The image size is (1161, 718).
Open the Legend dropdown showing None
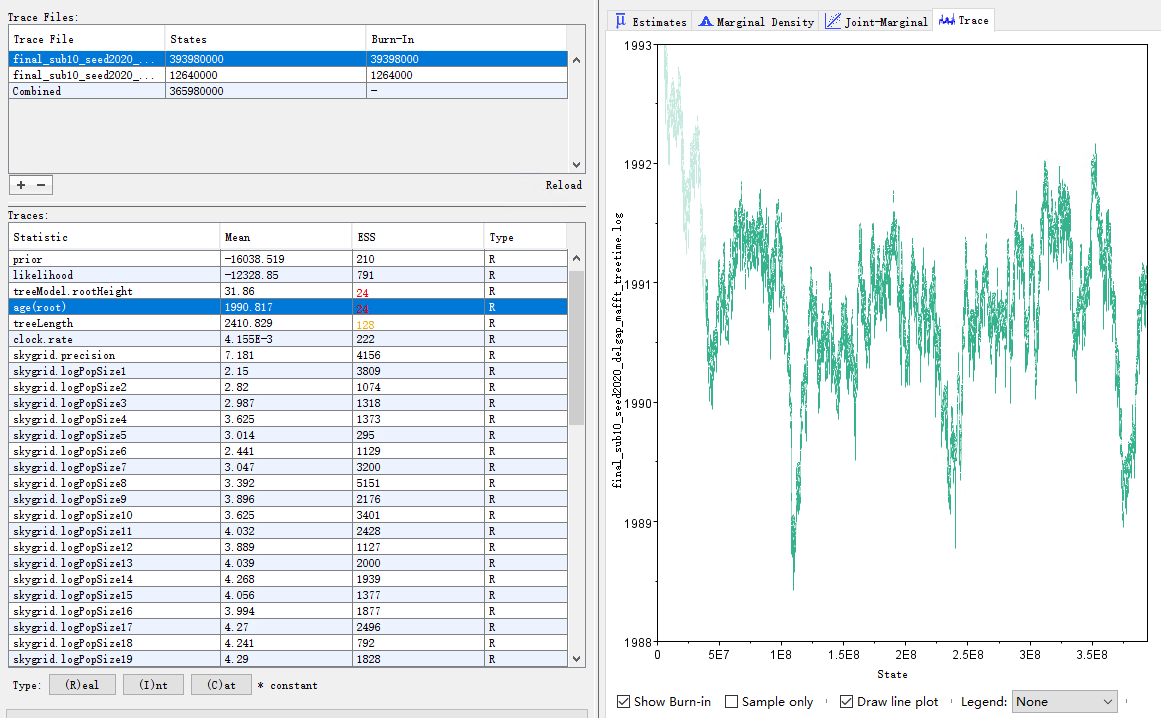(1064, 701)
